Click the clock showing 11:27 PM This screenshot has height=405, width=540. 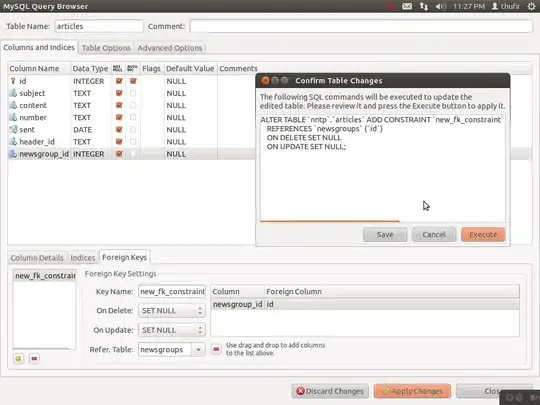click(x=469, y=6)
